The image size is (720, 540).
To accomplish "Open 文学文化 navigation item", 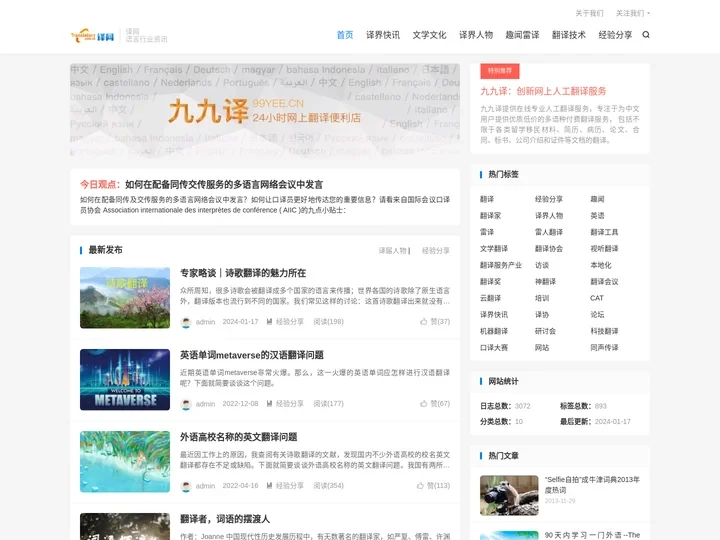I will pos(429,35).
